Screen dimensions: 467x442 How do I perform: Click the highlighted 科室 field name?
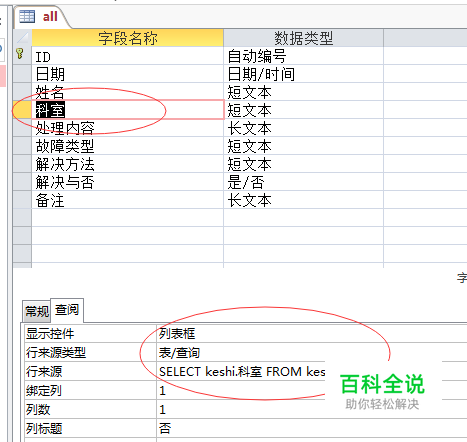coord(50,110)
